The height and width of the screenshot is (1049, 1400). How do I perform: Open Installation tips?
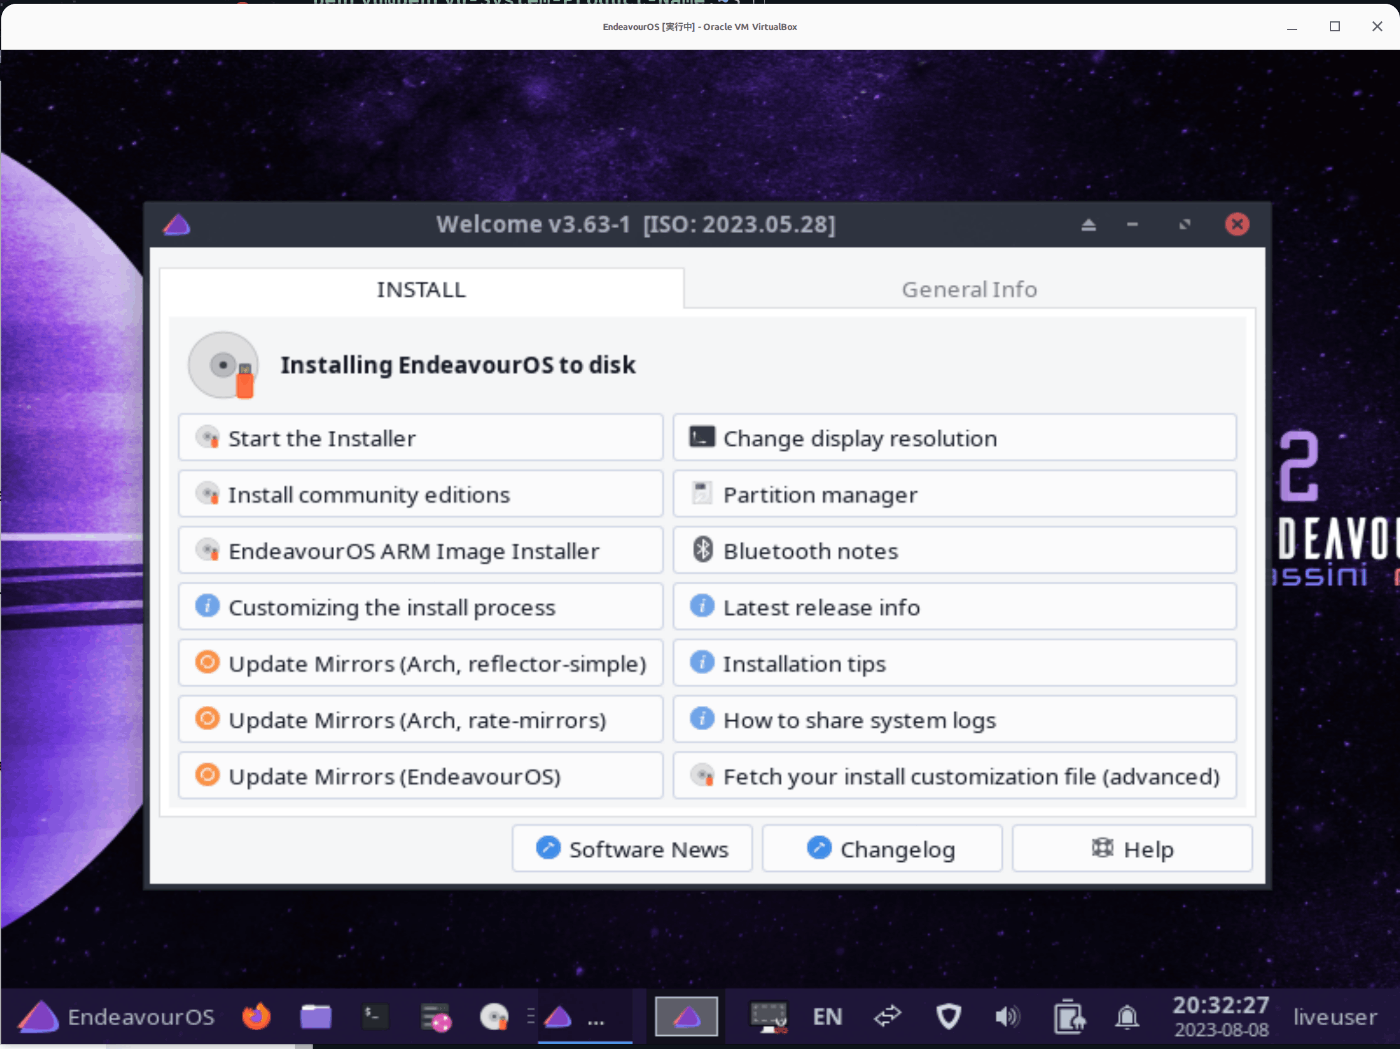pos(955,663)
